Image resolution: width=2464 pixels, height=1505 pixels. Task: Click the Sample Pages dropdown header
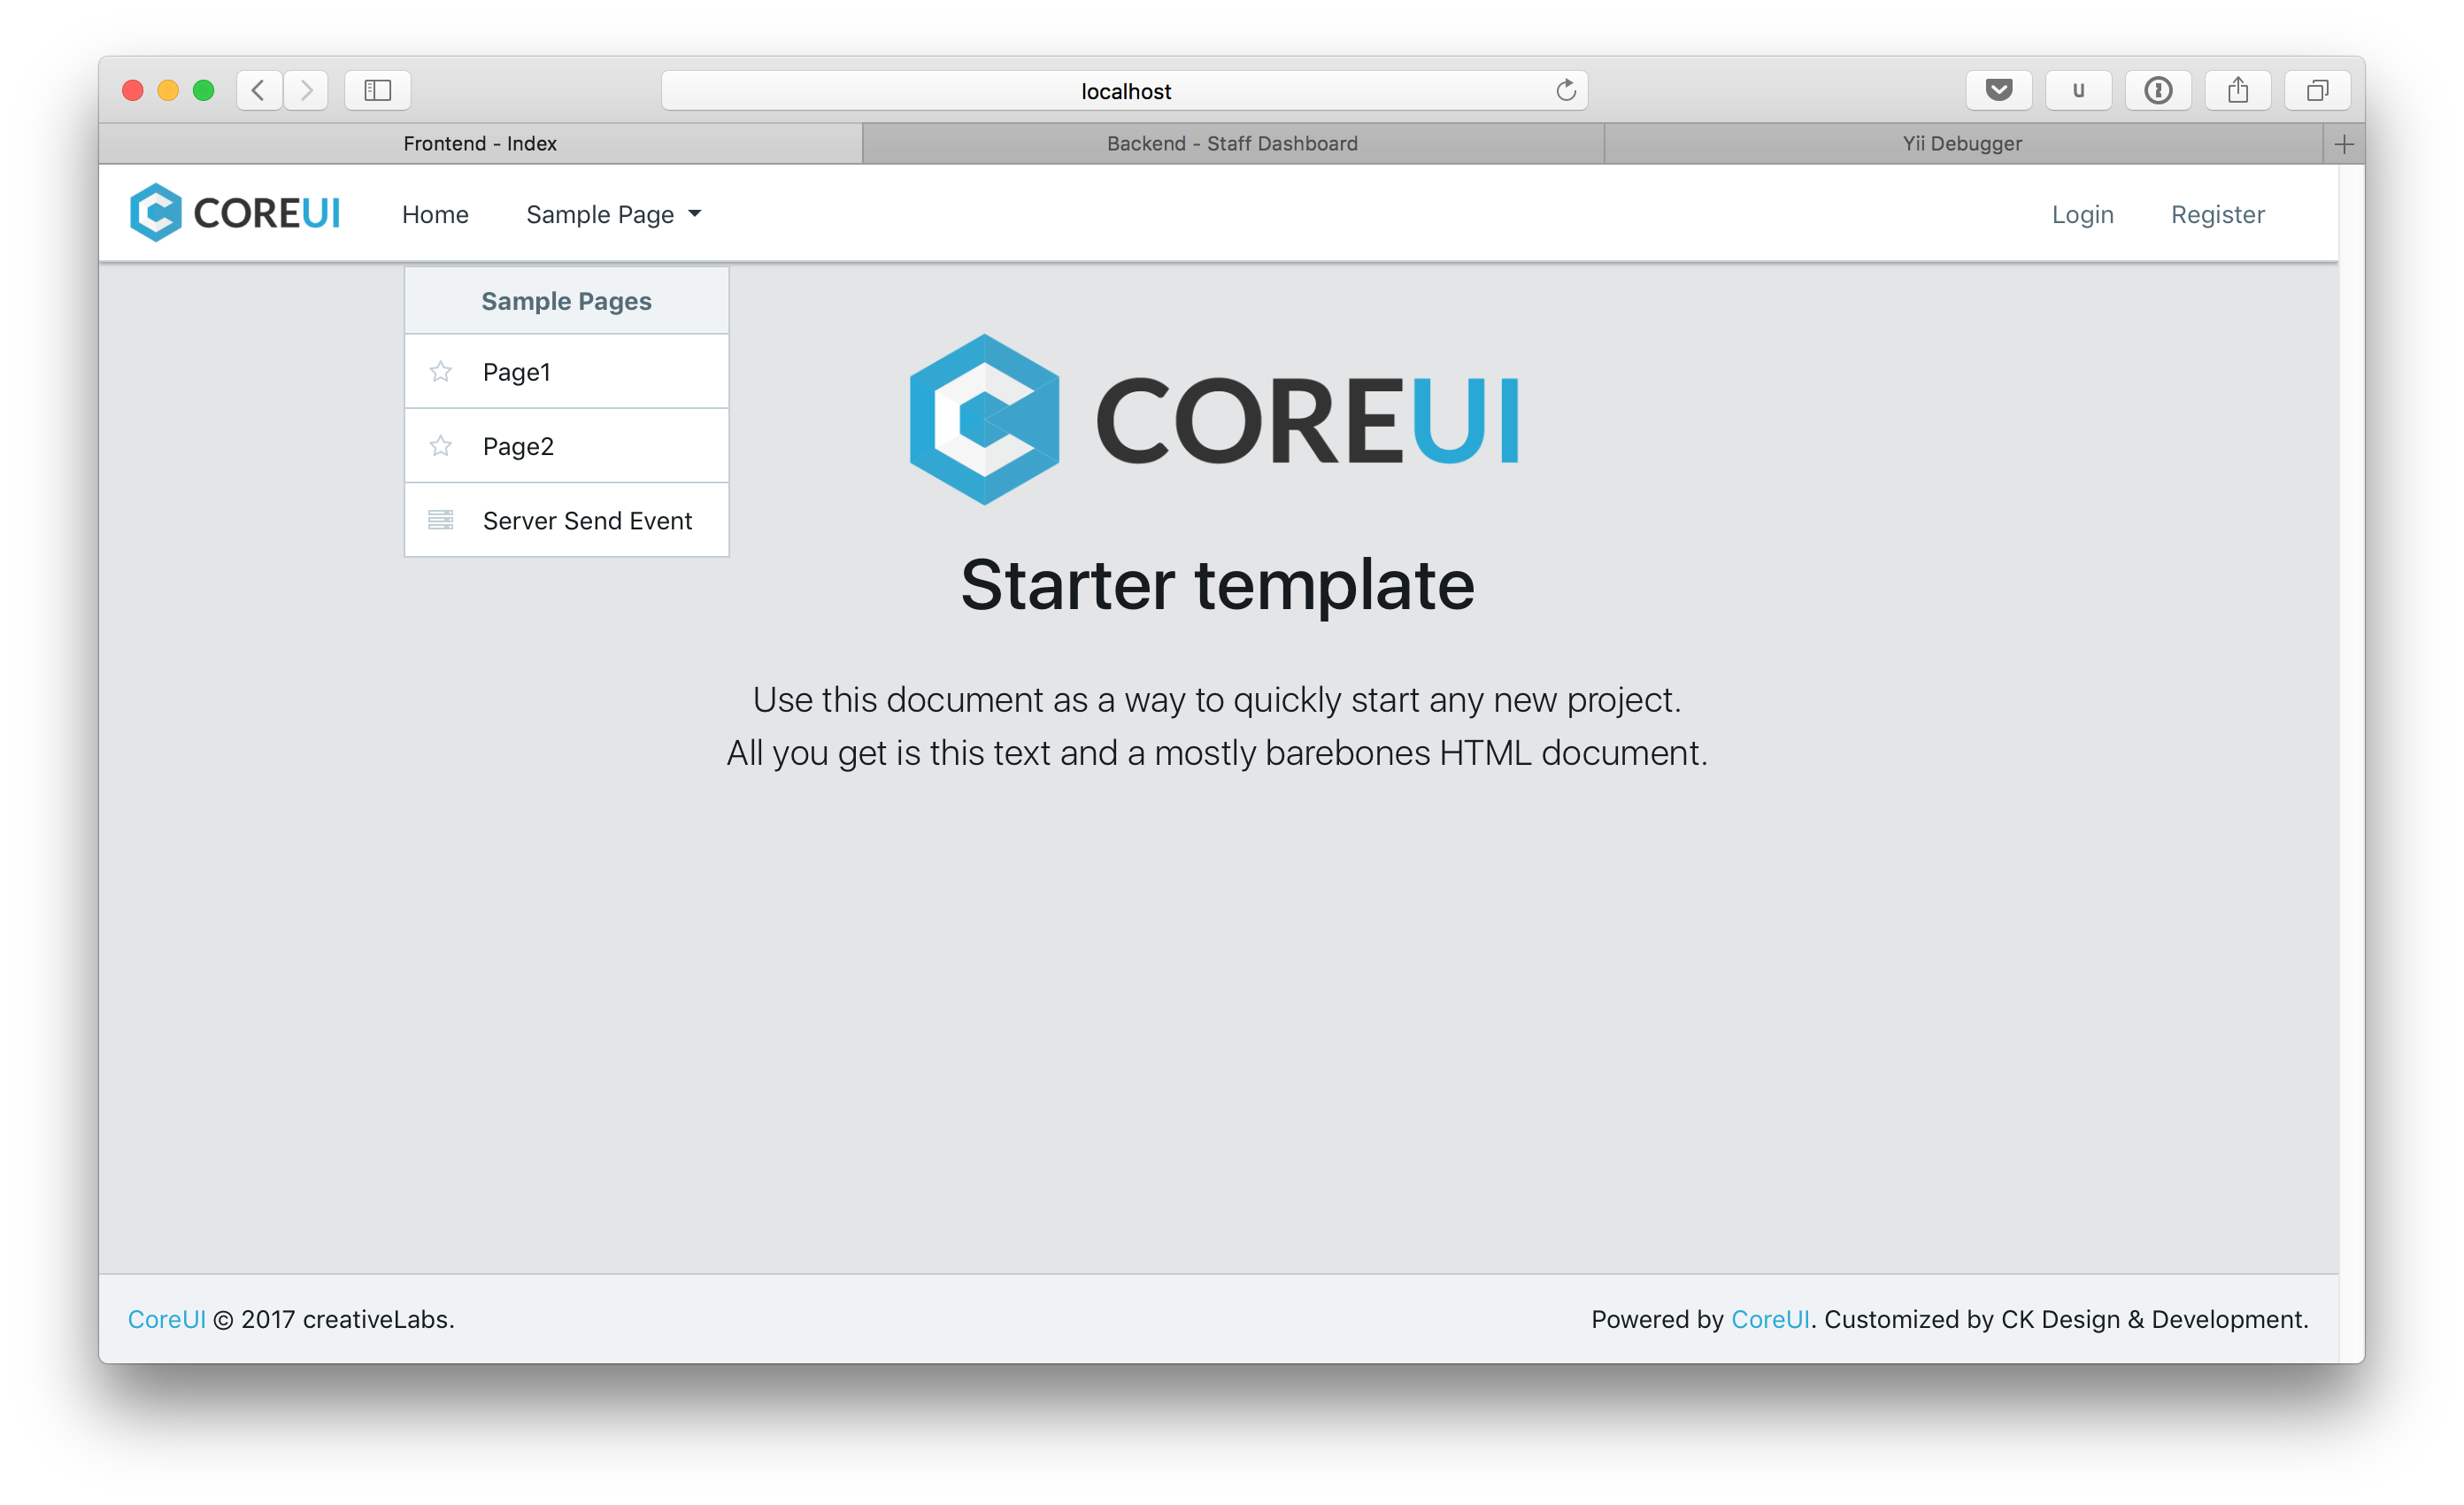[567, 301]
